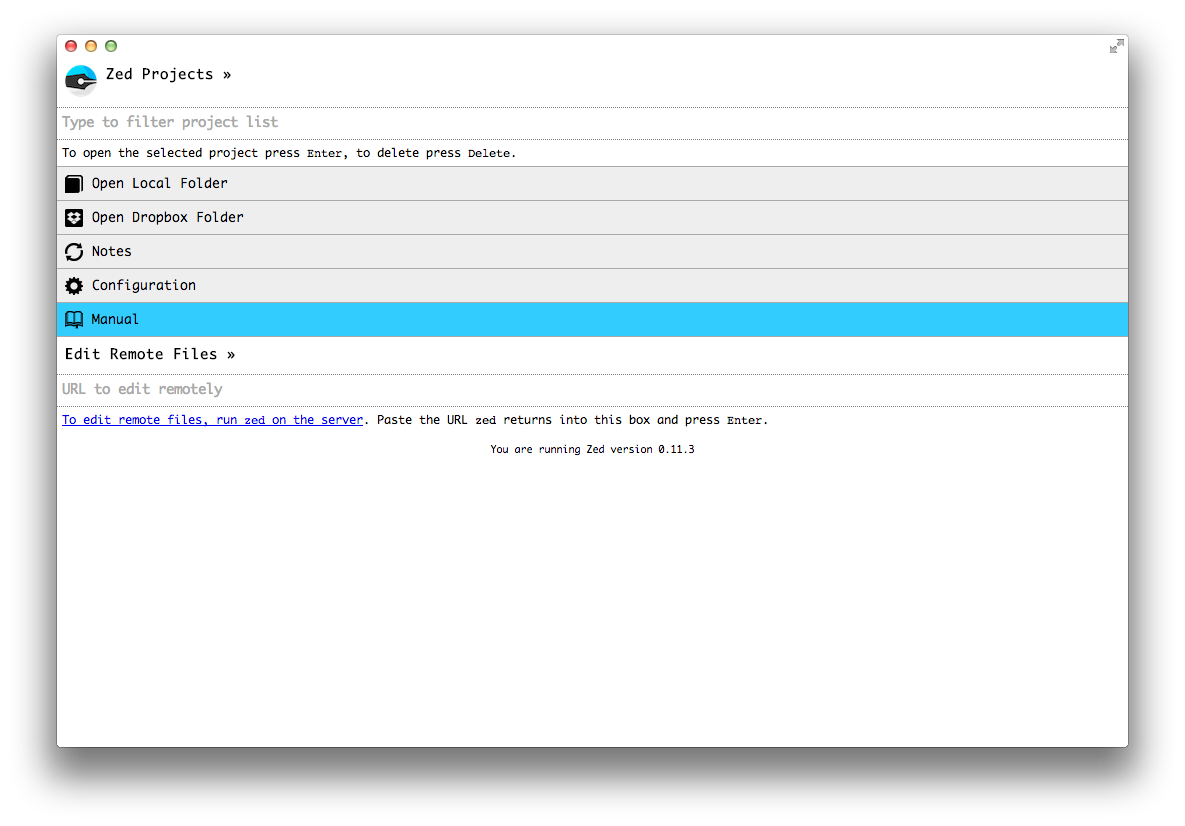Open the "Configuration" project label

[x=144, y=286]
